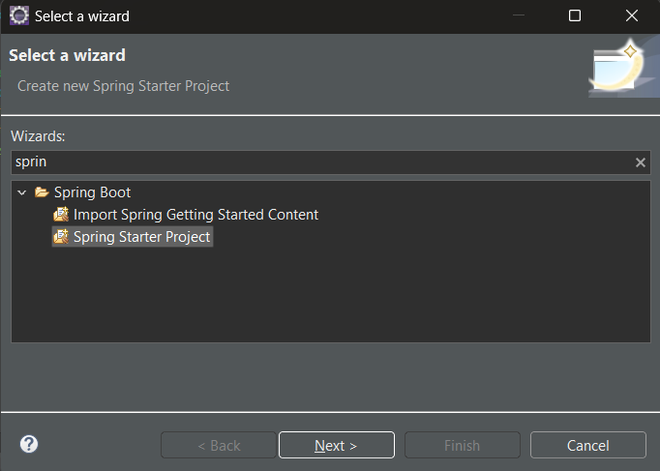Select Spring Starter Project wizard entry
This screenshot has width=660, height=471.
141,237
